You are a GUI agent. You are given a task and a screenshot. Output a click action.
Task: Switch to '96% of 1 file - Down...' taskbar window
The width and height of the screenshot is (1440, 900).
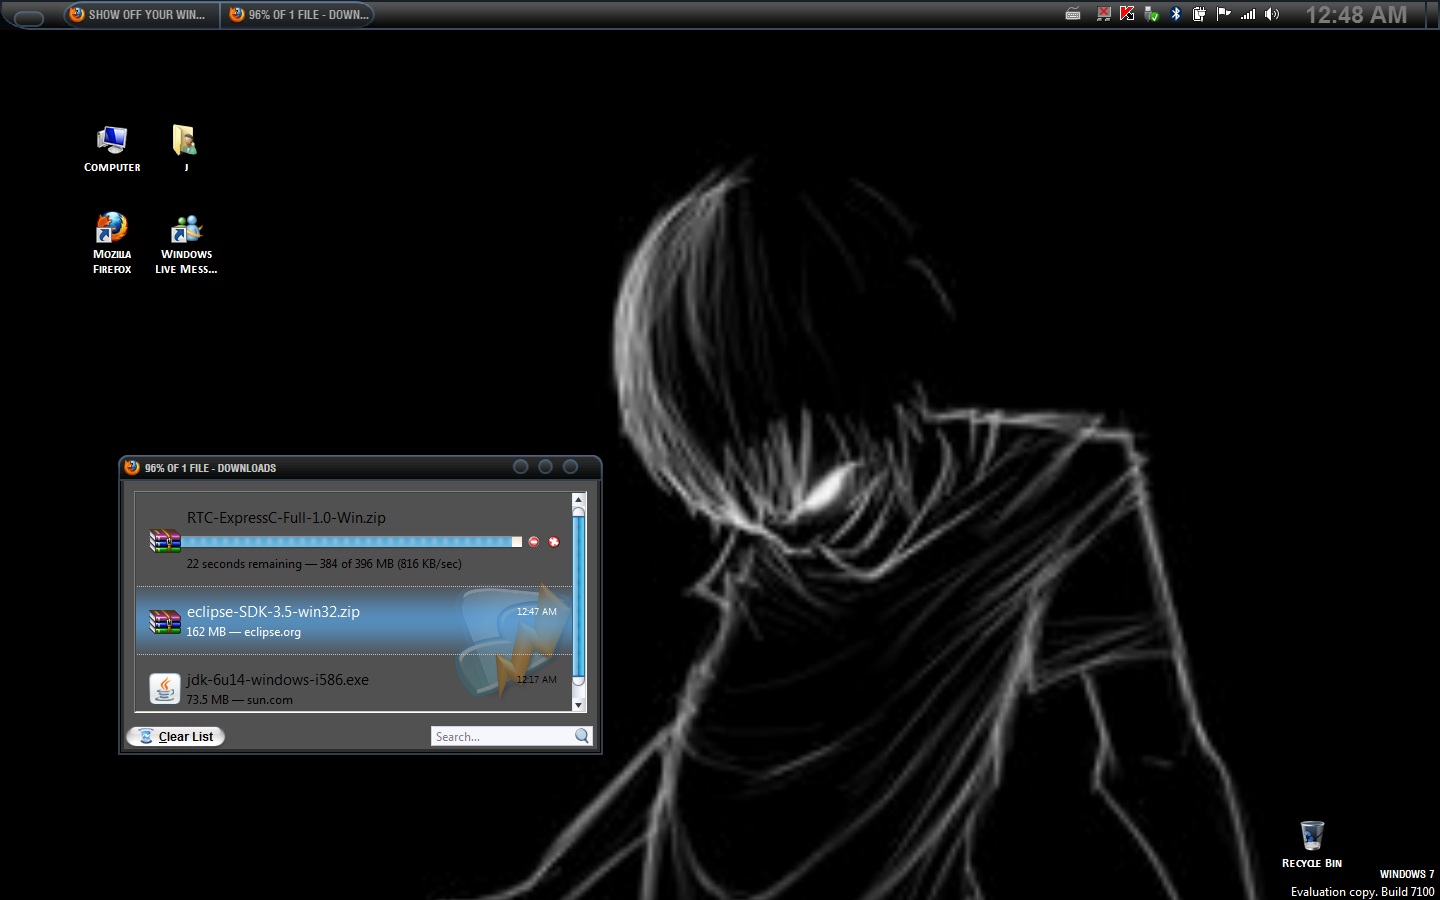tap(298, 15)
